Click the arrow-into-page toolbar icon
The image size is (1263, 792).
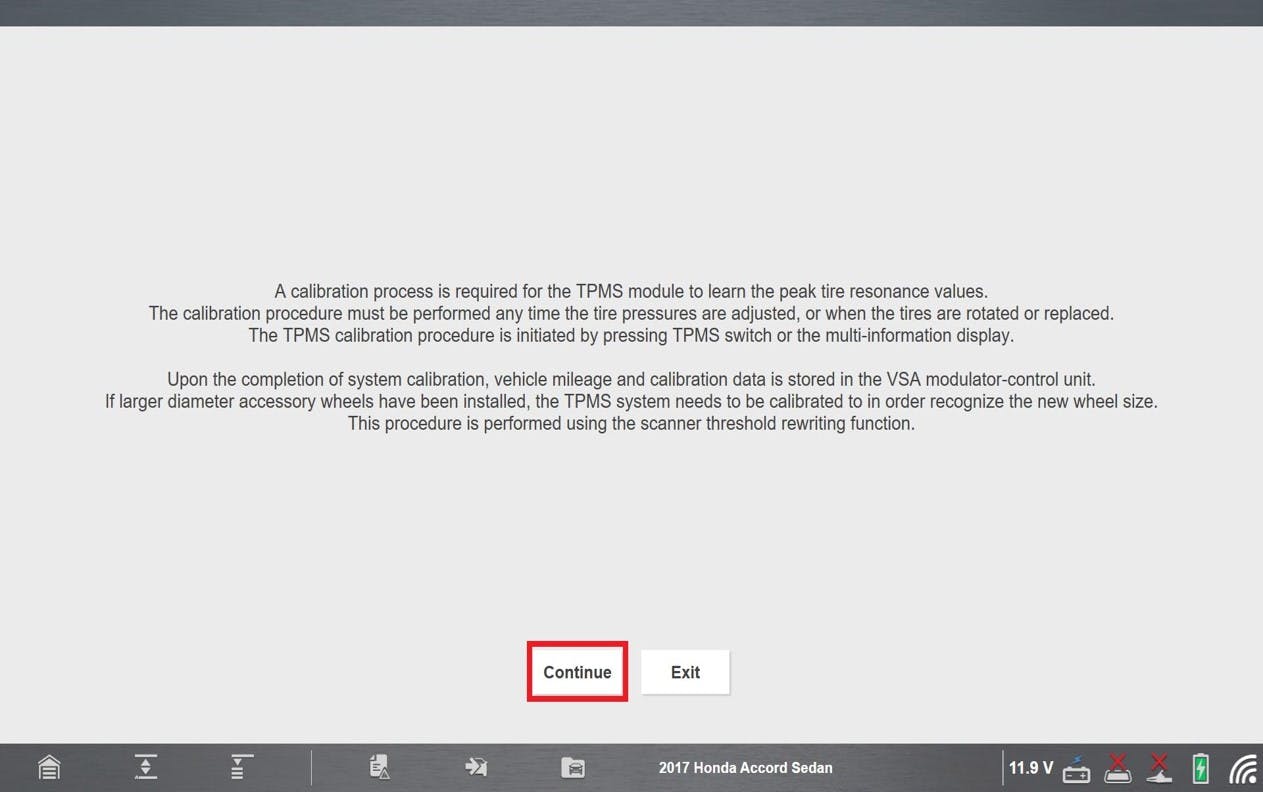click(475, 767)
